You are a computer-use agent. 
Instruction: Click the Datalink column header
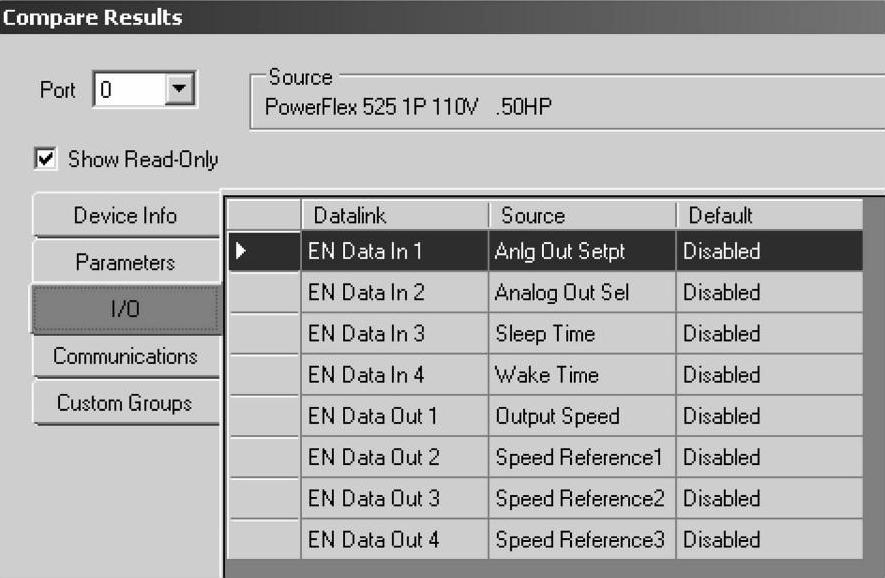coord(395,215)
